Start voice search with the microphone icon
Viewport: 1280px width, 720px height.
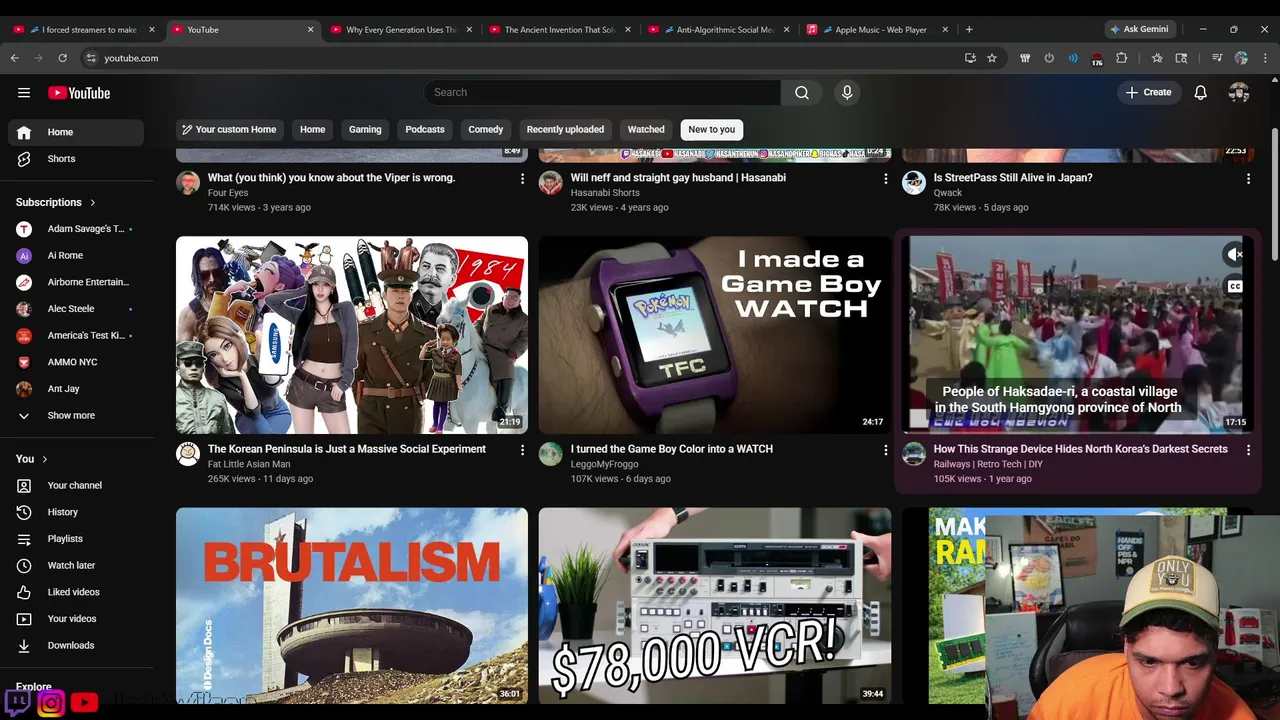847,92
